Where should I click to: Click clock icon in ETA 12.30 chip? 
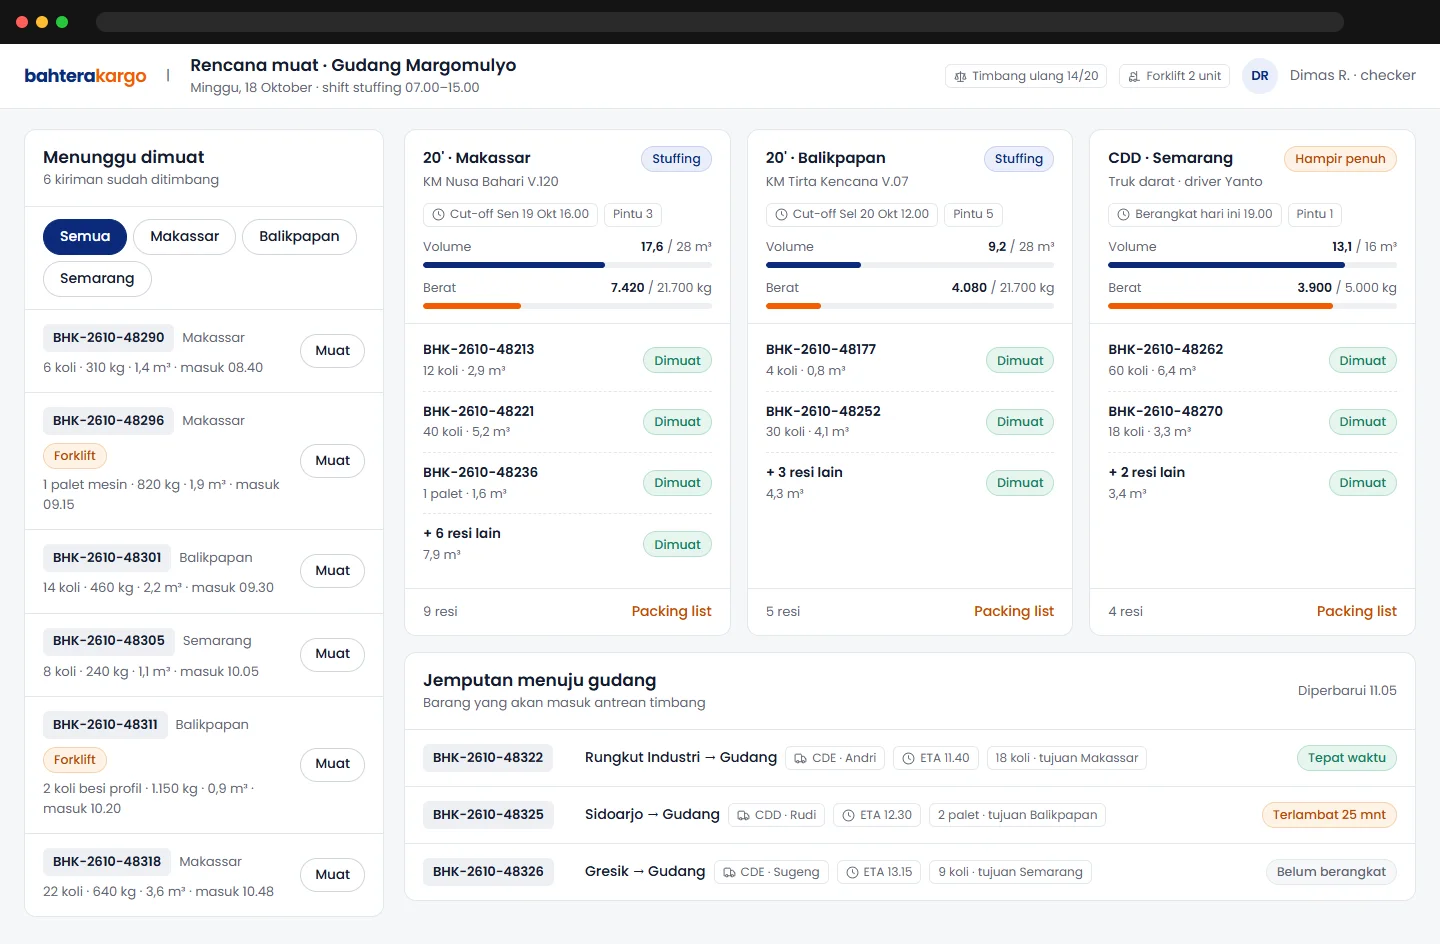(x=848, y=815)
